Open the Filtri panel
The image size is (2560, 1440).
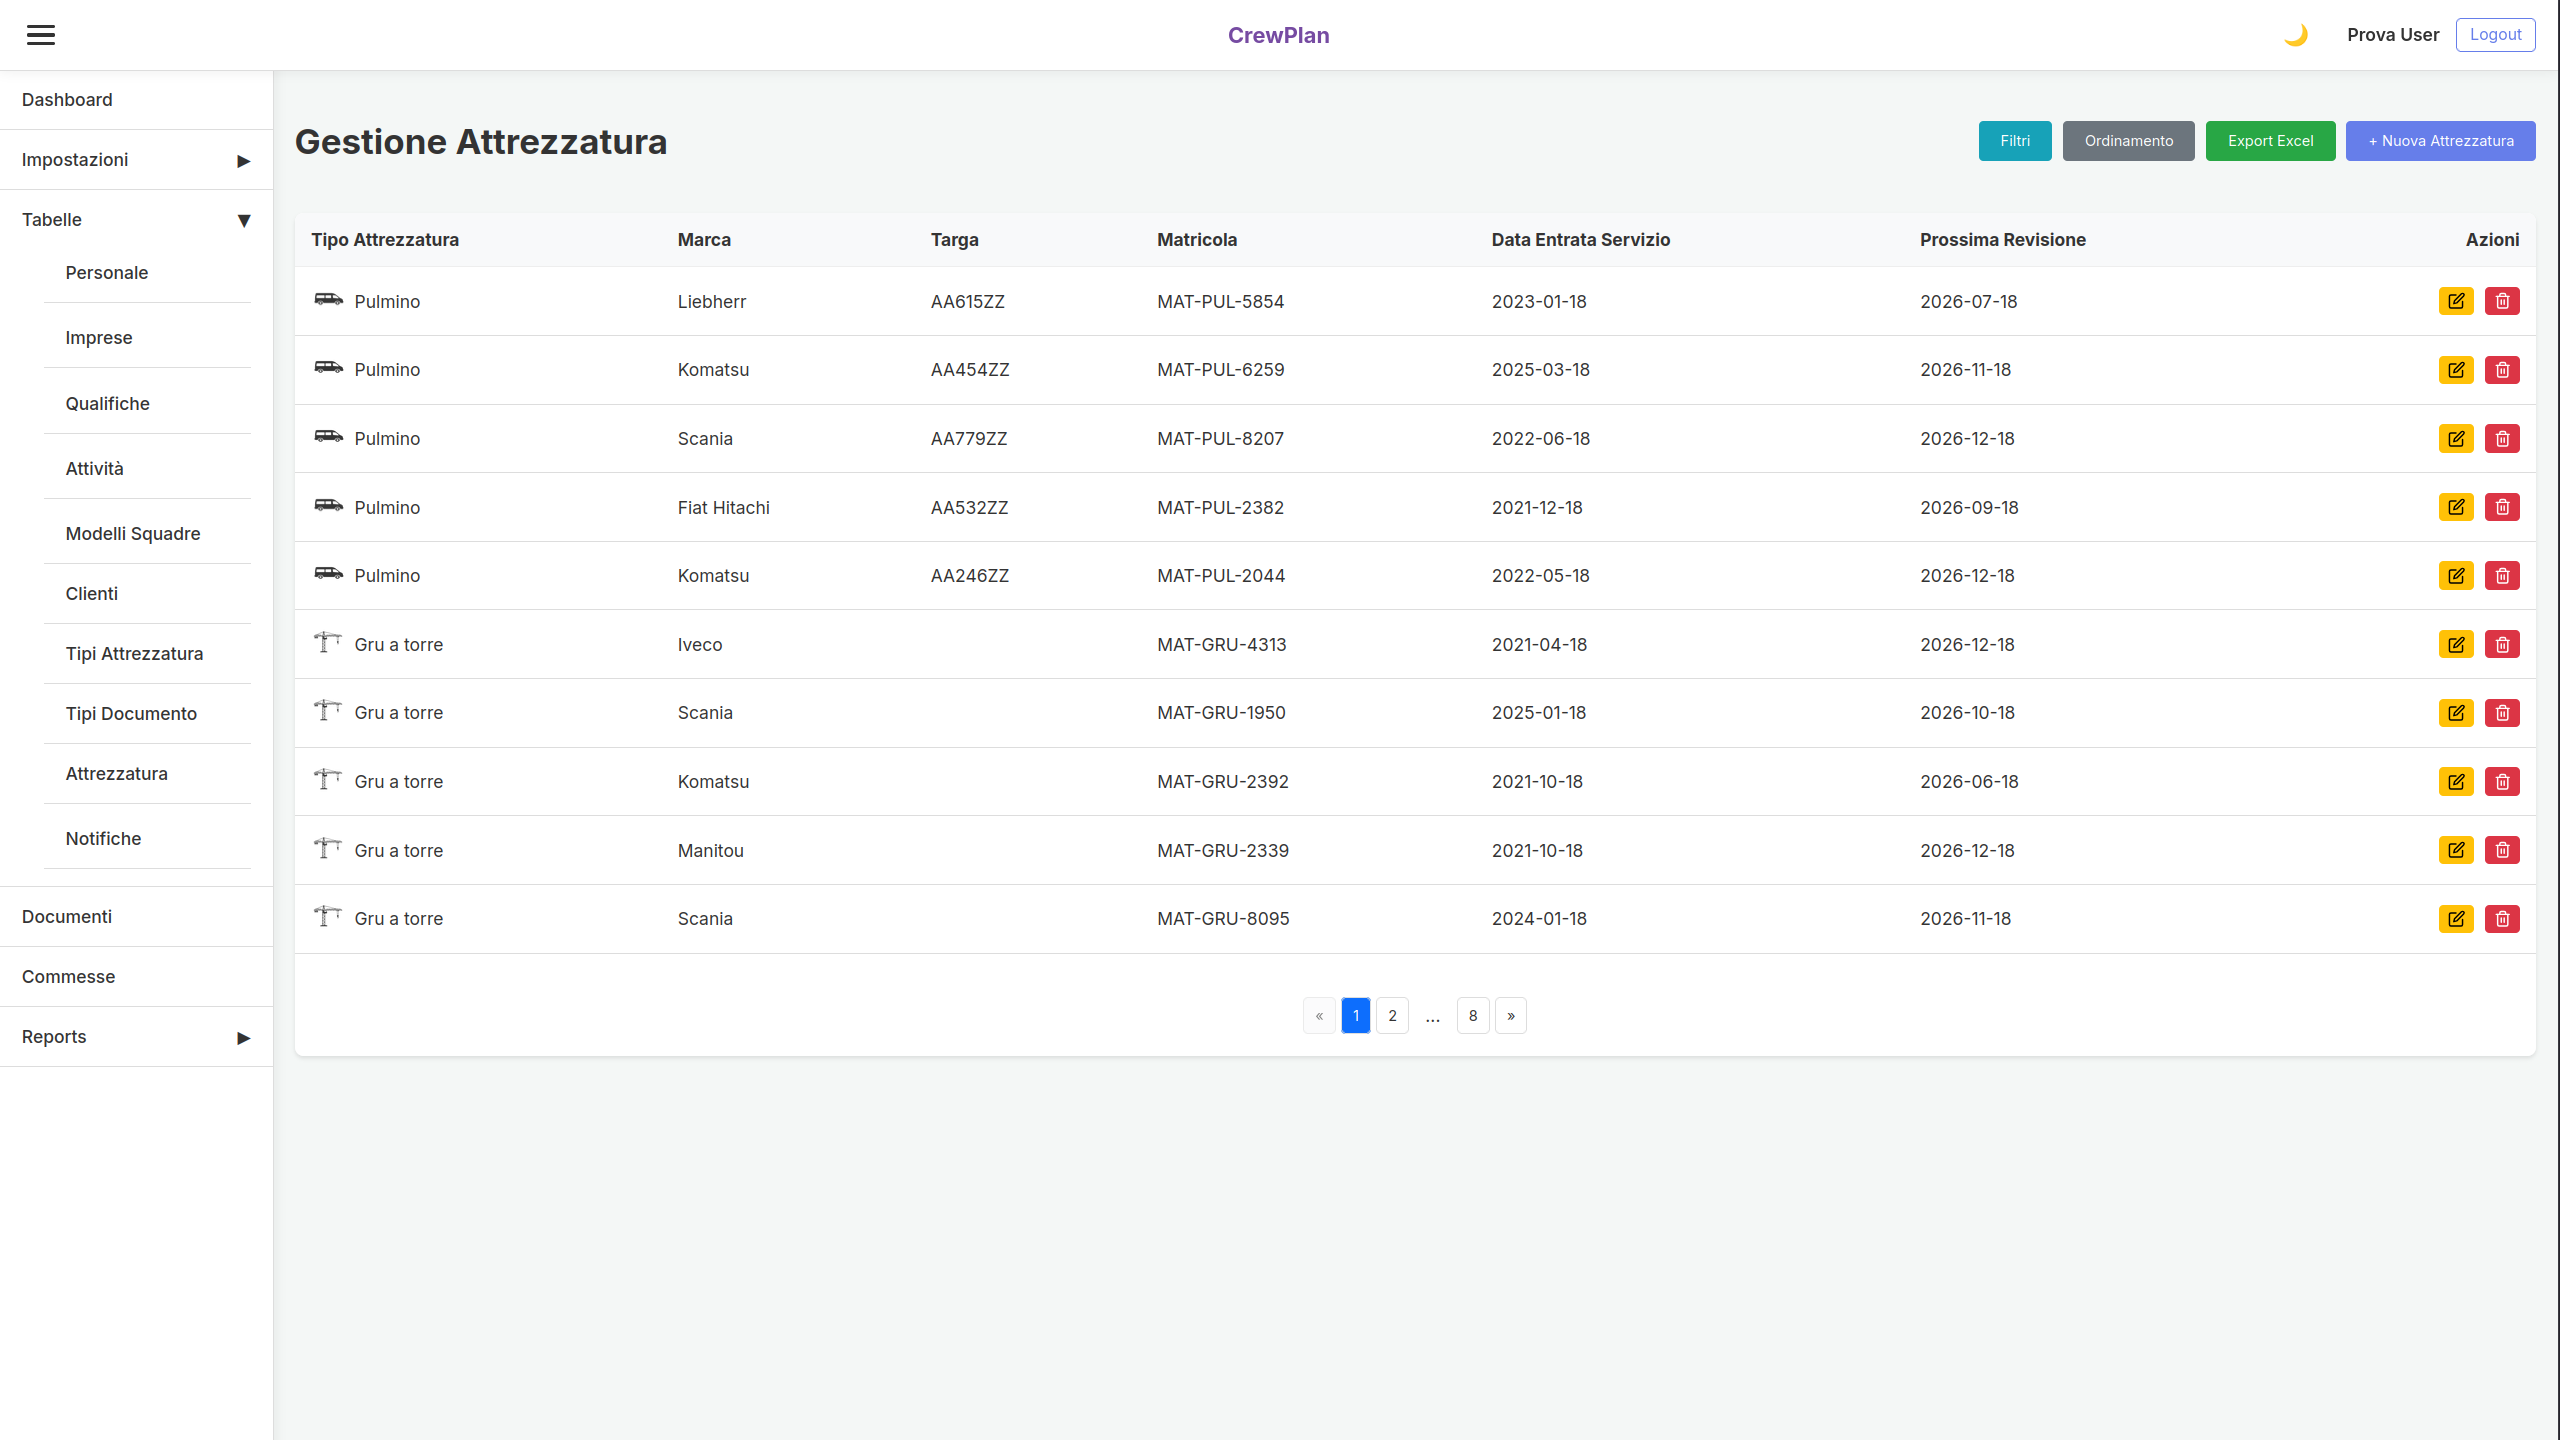(x=2014, y=141)
